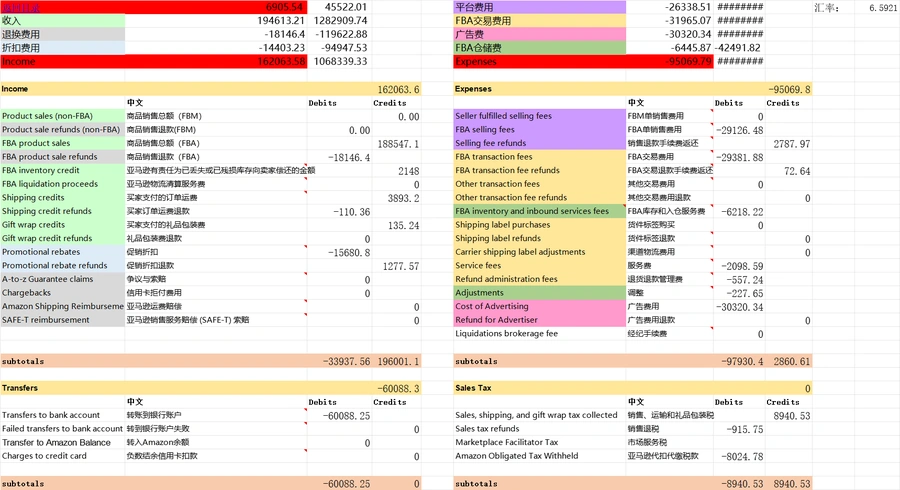This screenshot has width=900, height=490.
Task: Select the FBA transaction fee refunds 72.64
Action: [797, 171]
